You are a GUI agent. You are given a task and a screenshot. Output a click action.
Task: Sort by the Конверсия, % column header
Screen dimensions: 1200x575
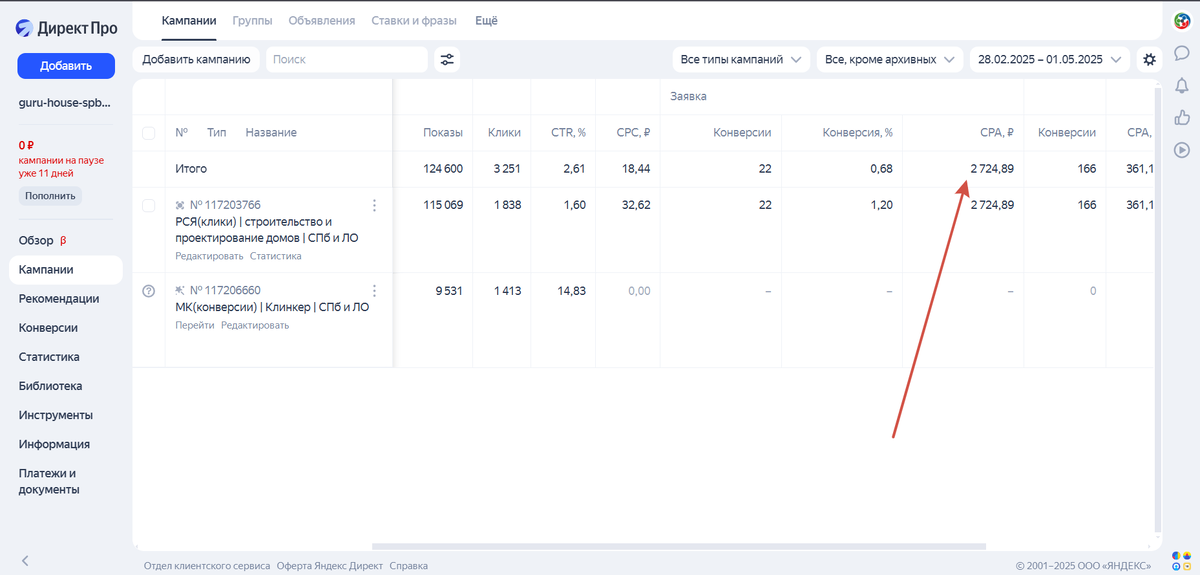(x=858, y=133)
